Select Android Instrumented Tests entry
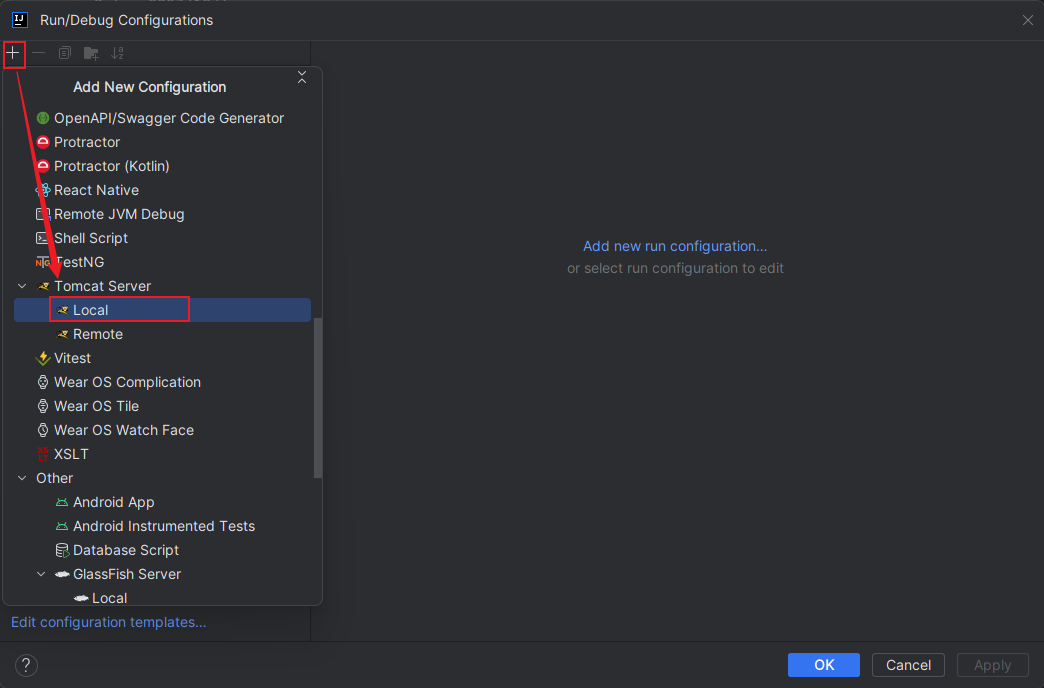The height and width of the screenshot is (688, 1044). (x=162, y=526)
